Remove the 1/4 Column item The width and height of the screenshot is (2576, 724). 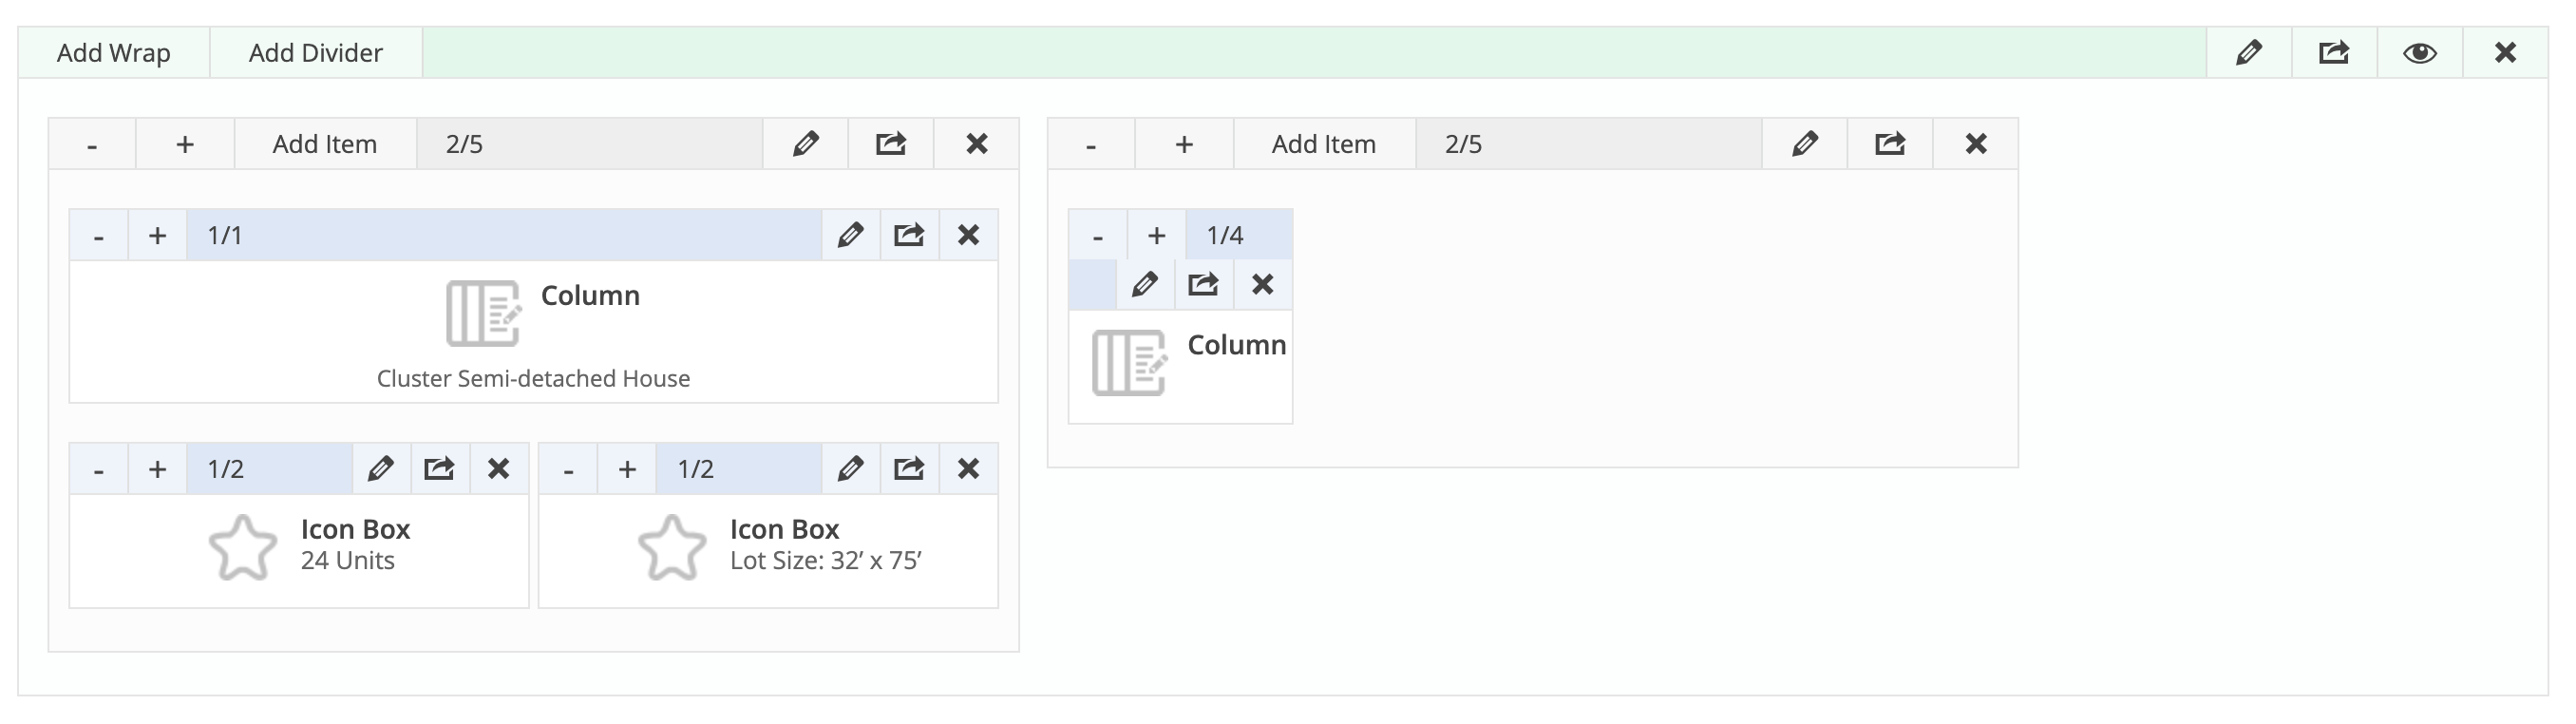click(x=1263, y=285)
